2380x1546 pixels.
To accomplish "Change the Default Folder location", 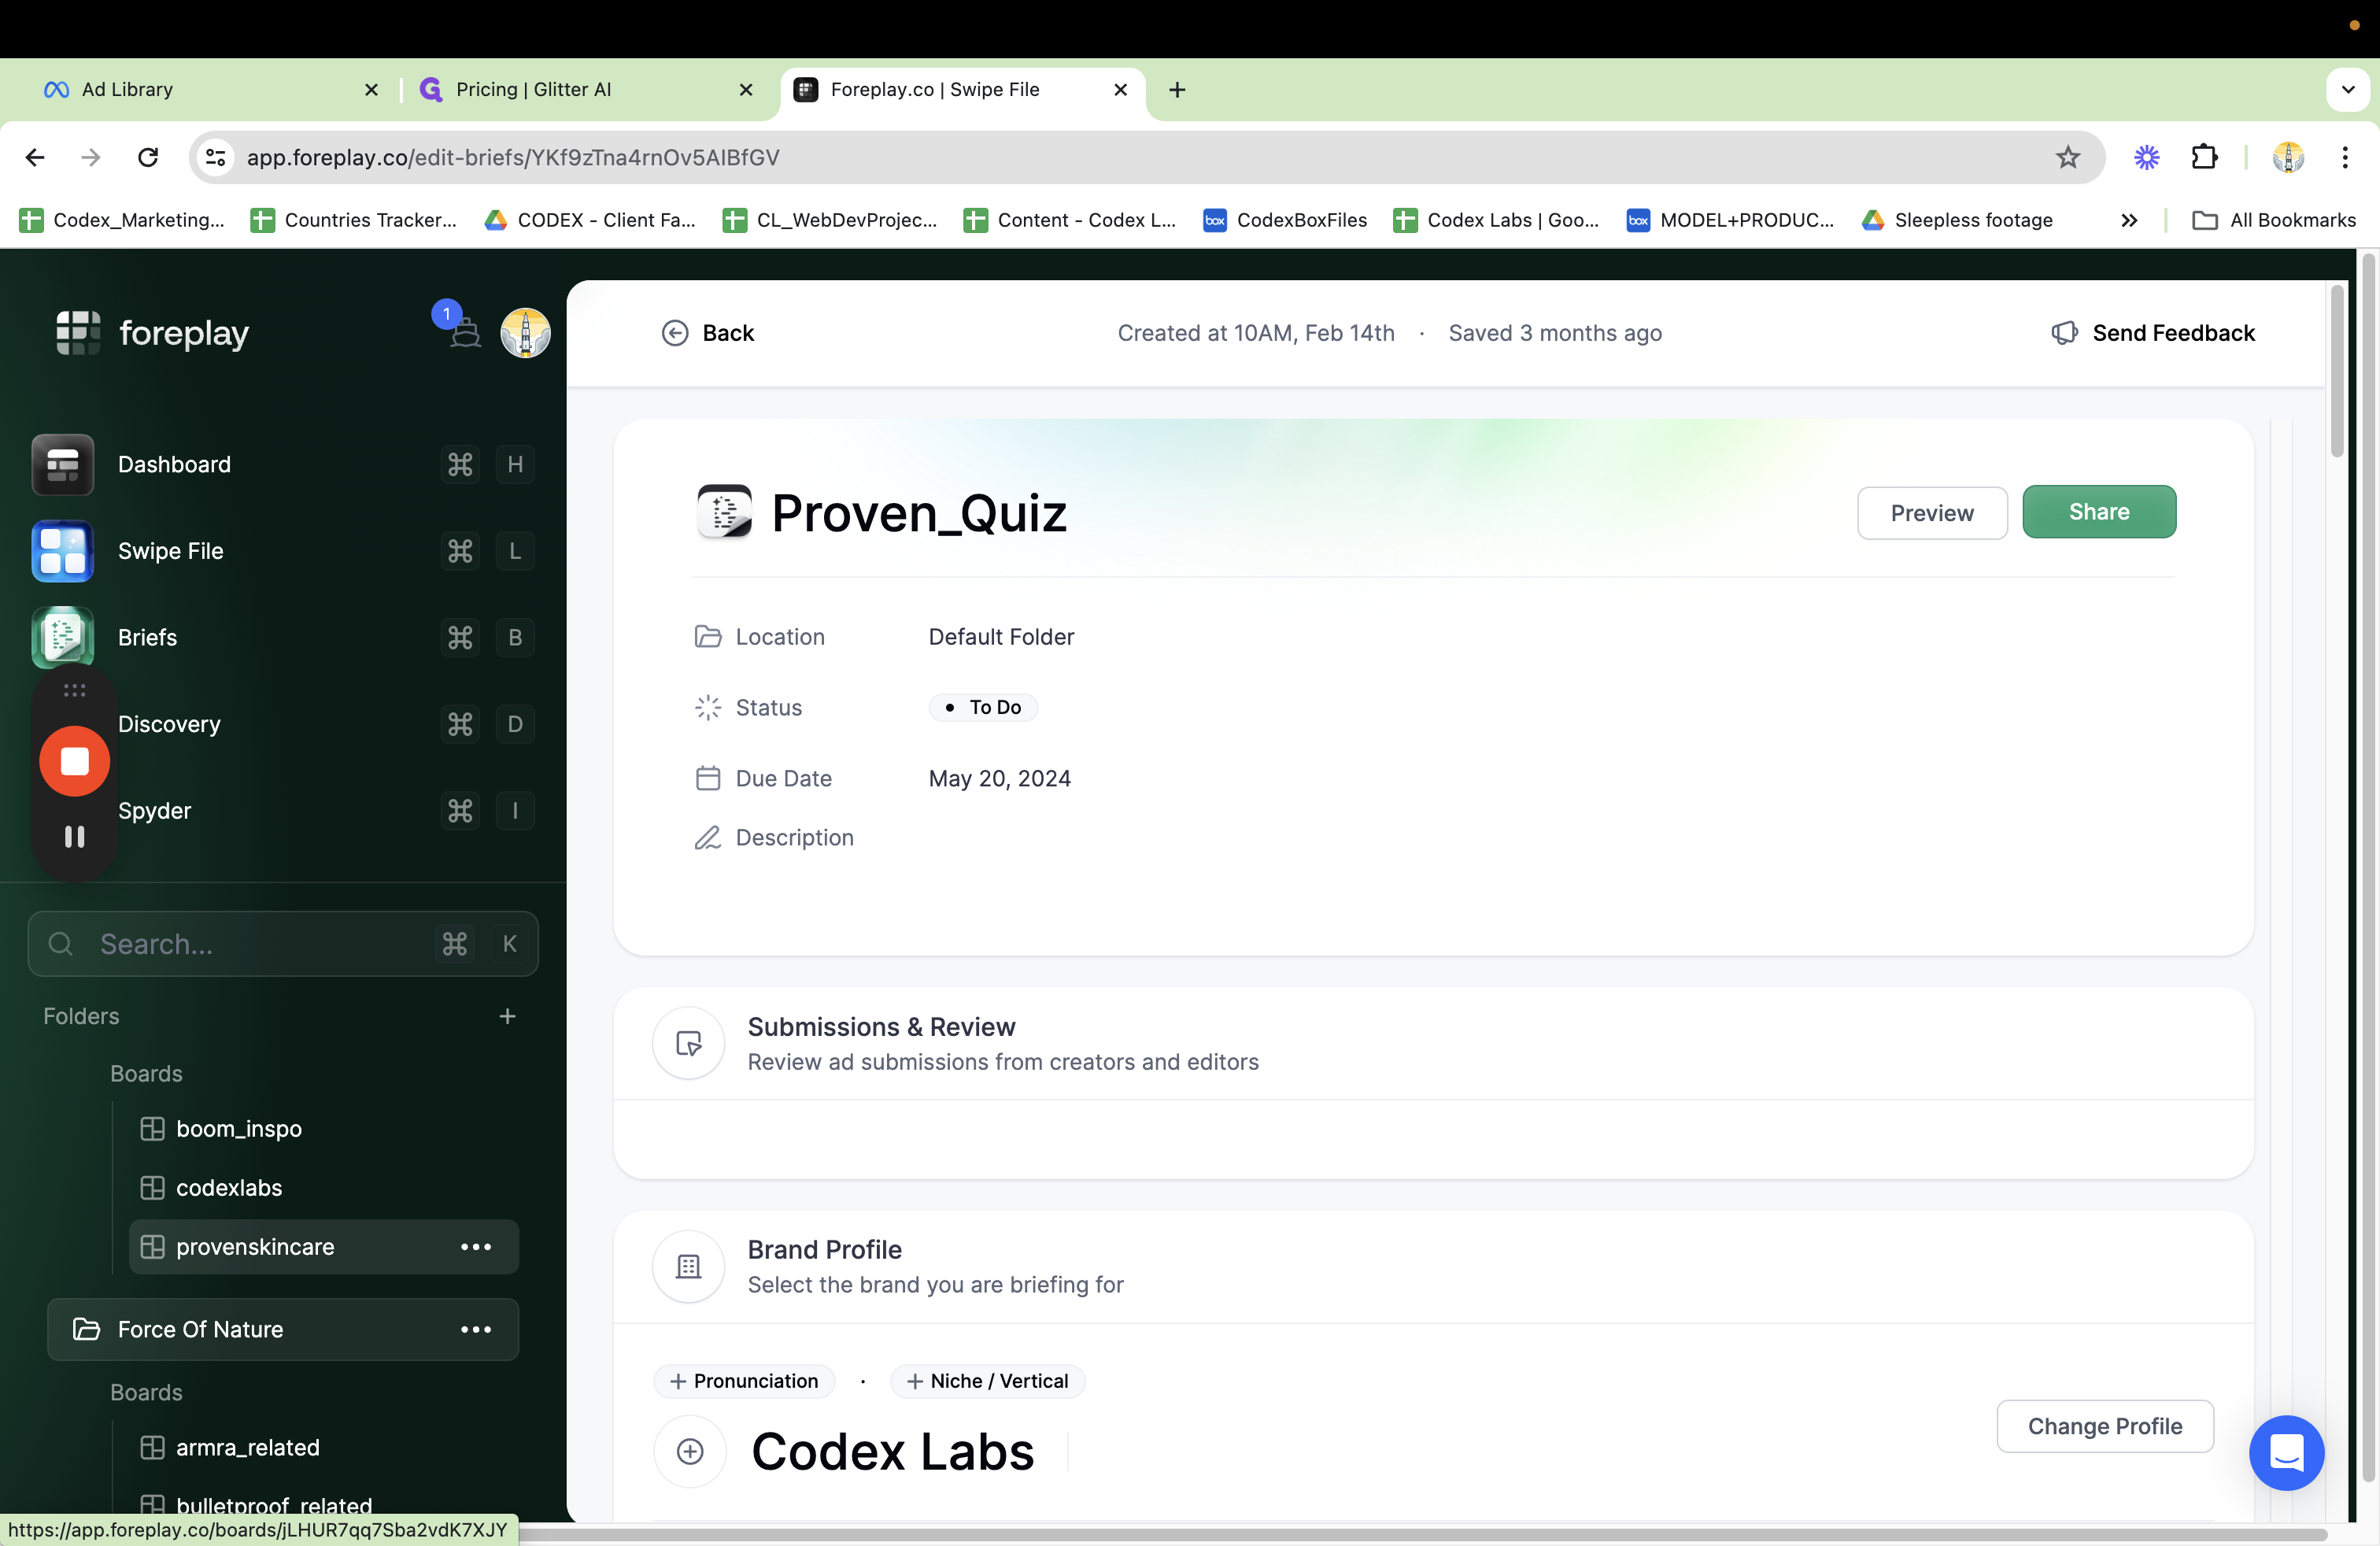I will point(1001,637).
